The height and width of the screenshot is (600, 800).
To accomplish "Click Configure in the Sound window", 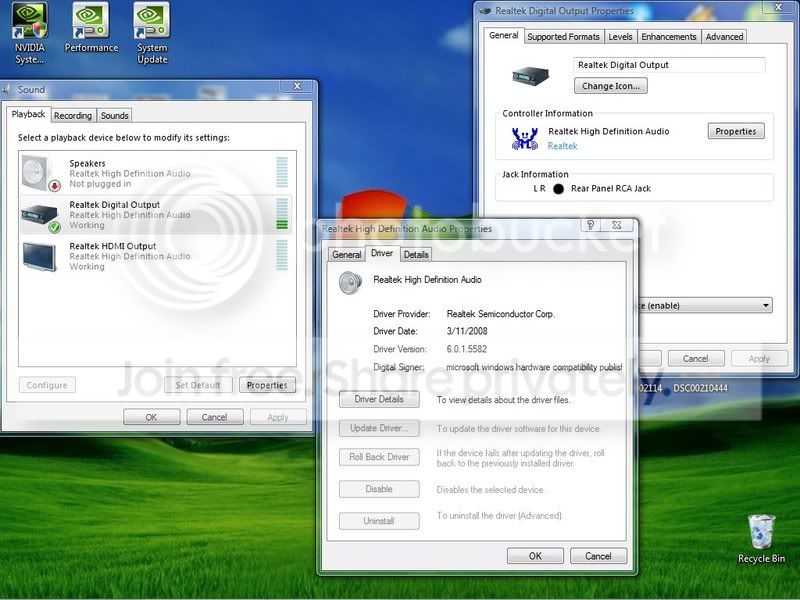I will point(47,385).
